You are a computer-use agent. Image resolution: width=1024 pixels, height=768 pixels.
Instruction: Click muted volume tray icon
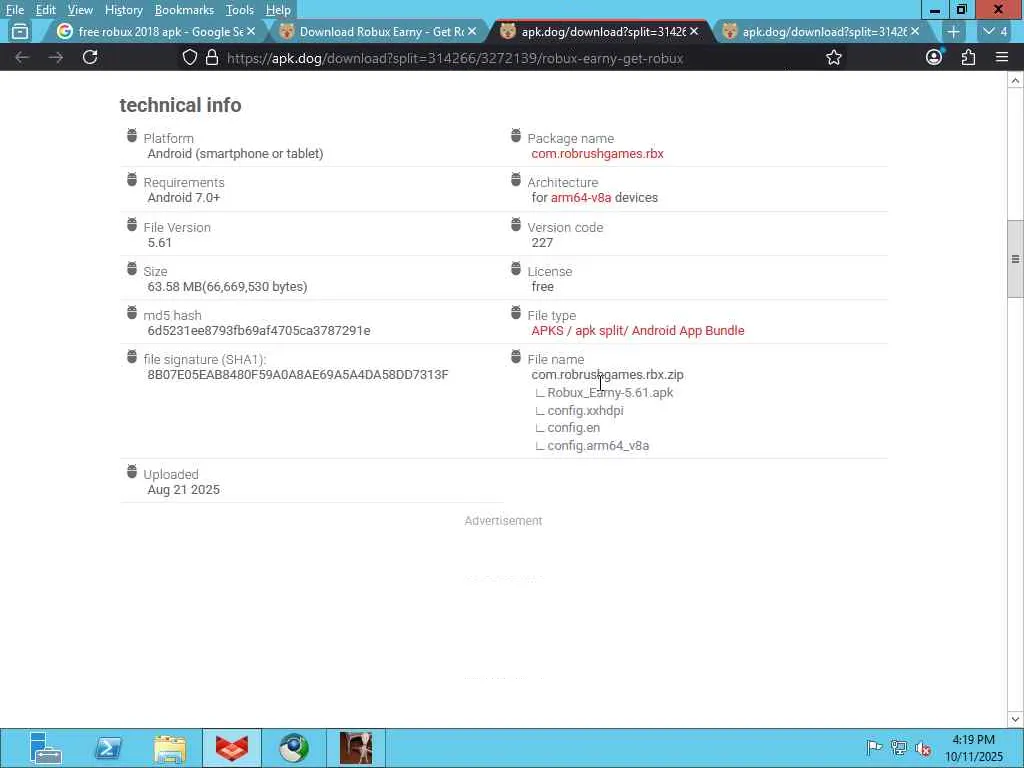click(923, 748)
